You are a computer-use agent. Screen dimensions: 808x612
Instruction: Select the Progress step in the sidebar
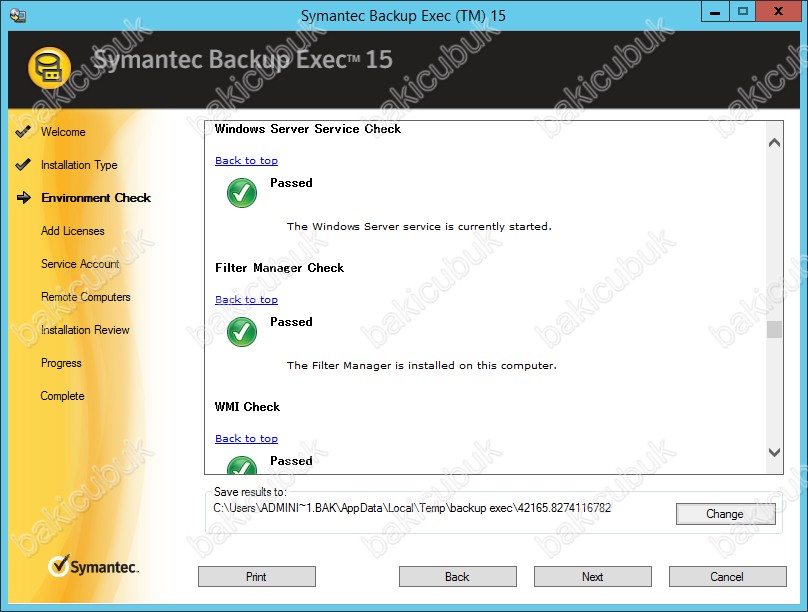61,363
